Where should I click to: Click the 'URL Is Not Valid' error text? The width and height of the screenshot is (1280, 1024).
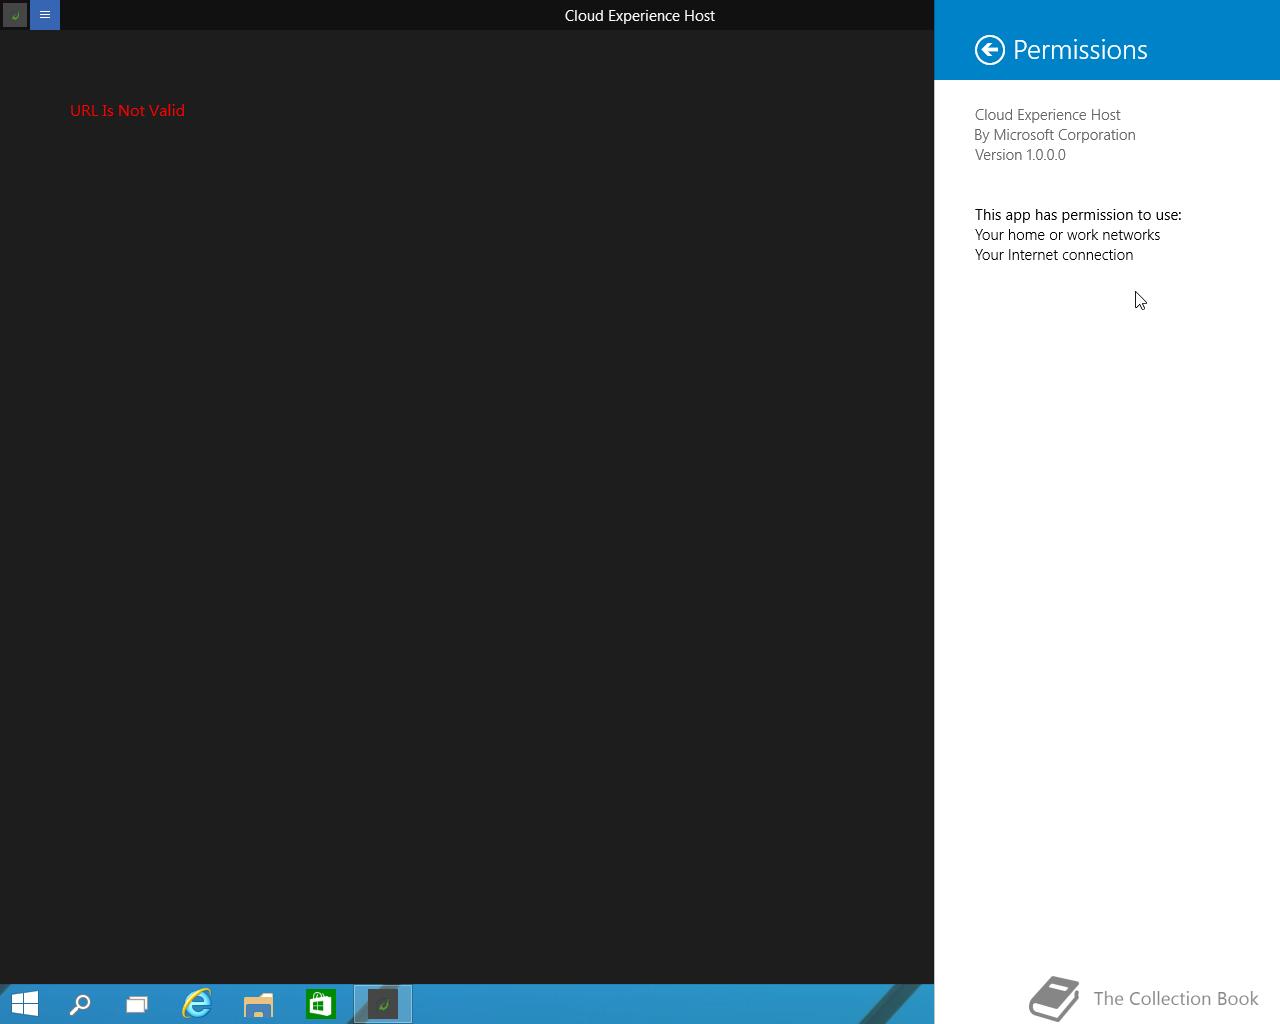click(x=127, y=111)
